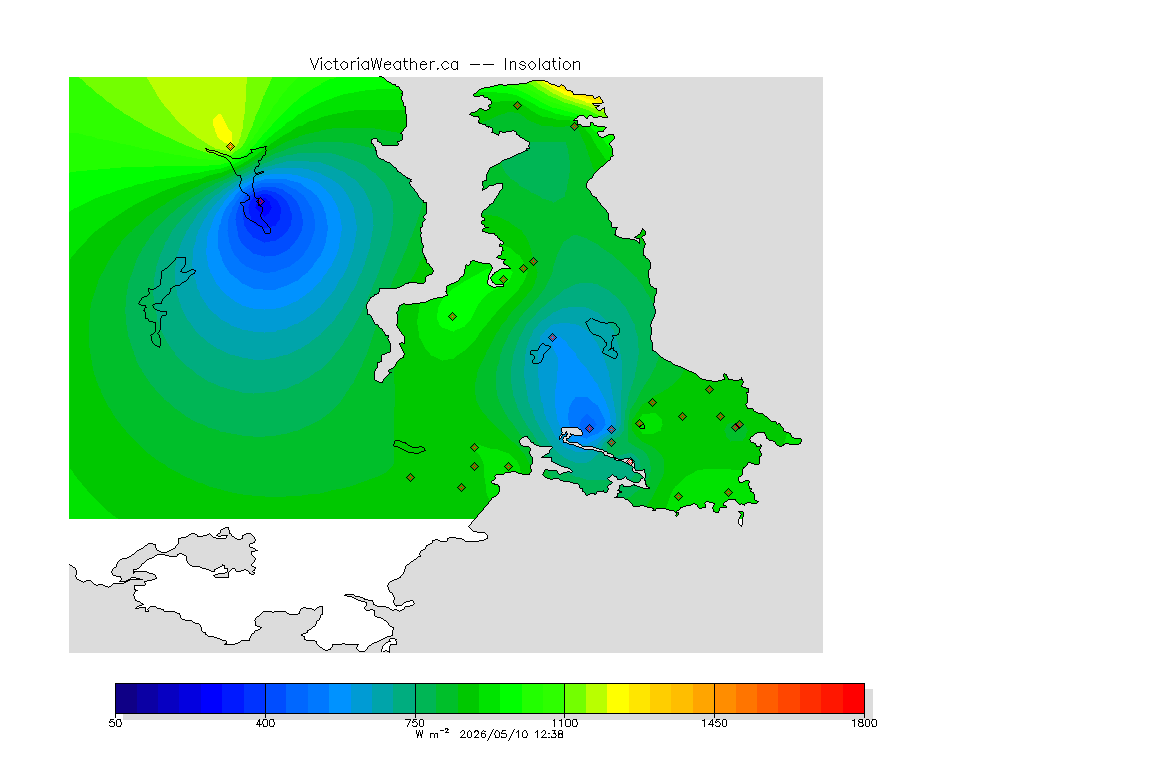
Task: Select the 50 label on the color scale
Action: click(x=115, y=723)
